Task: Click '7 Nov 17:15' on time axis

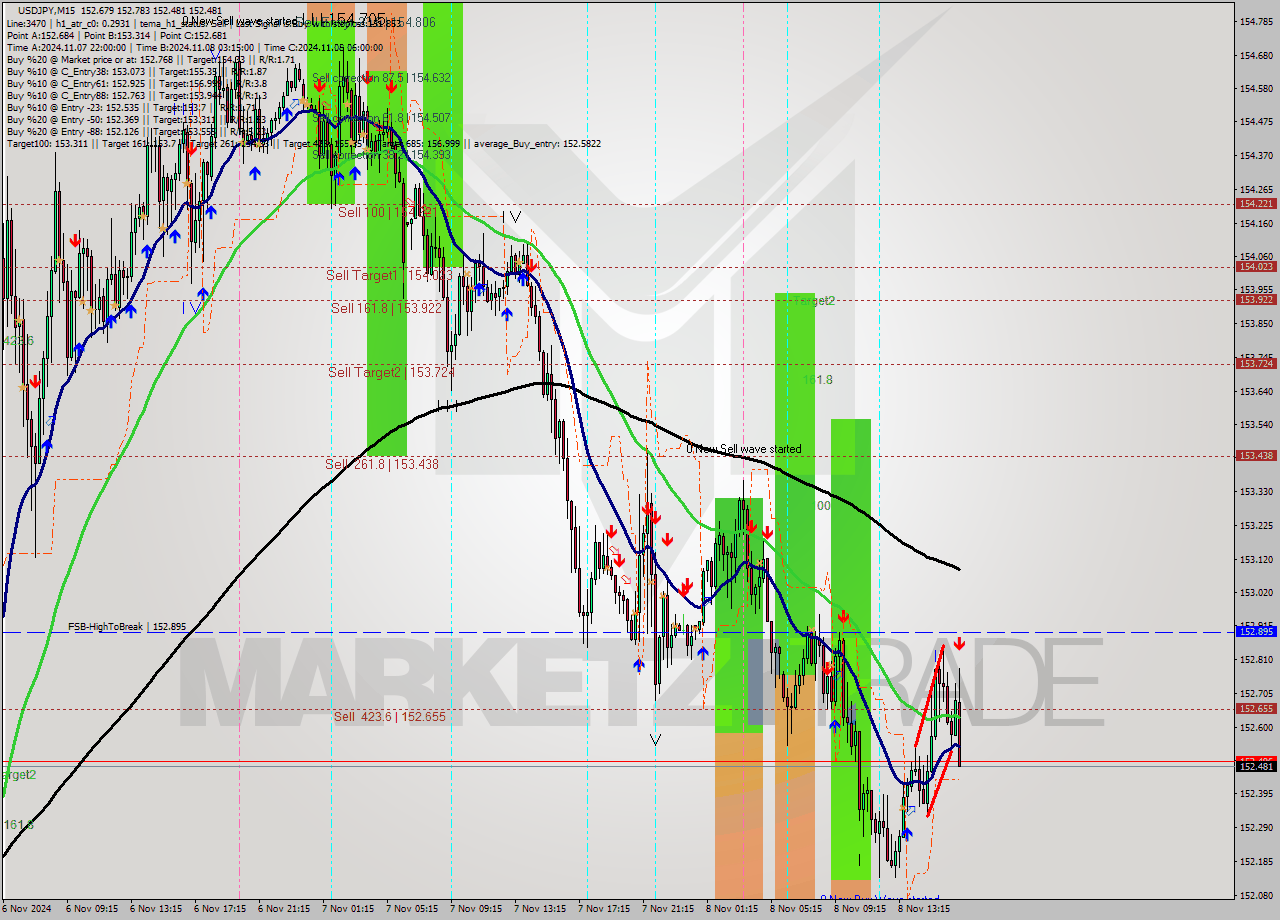Action: click(606, 909)
